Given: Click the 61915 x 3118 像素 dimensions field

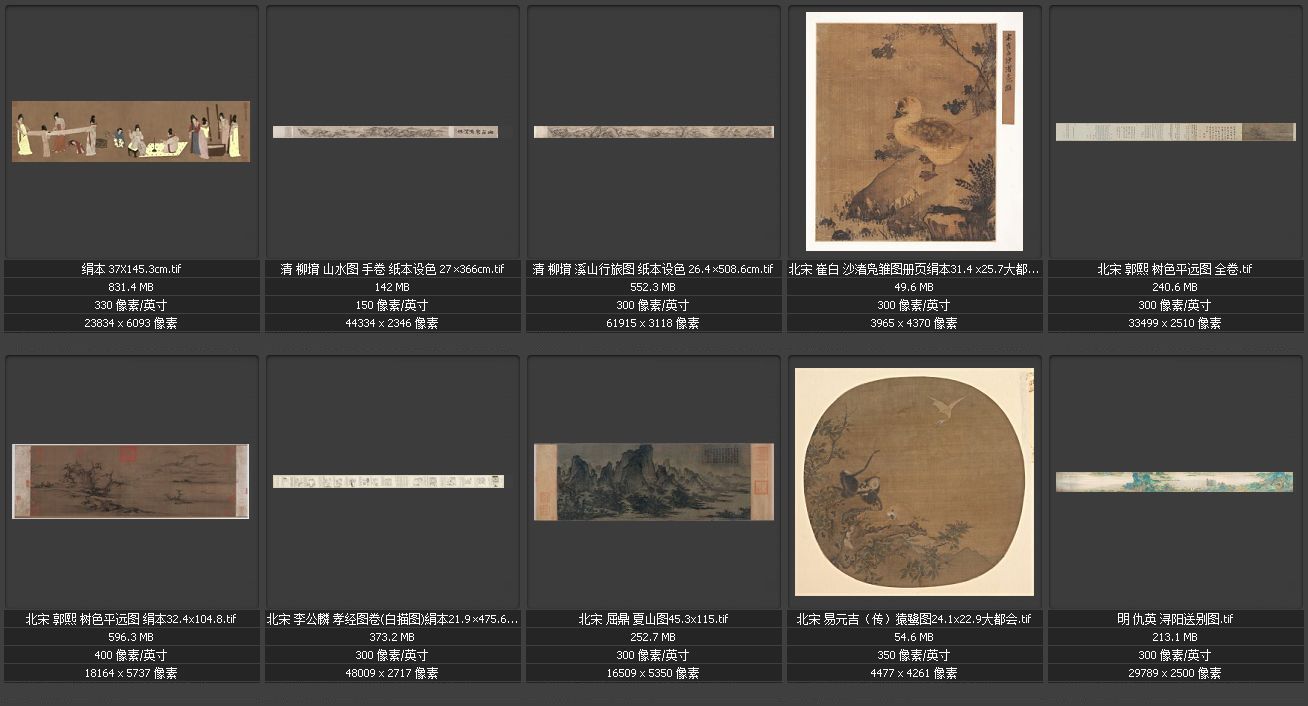Looking at the screenshot, I should pos(653,323).
